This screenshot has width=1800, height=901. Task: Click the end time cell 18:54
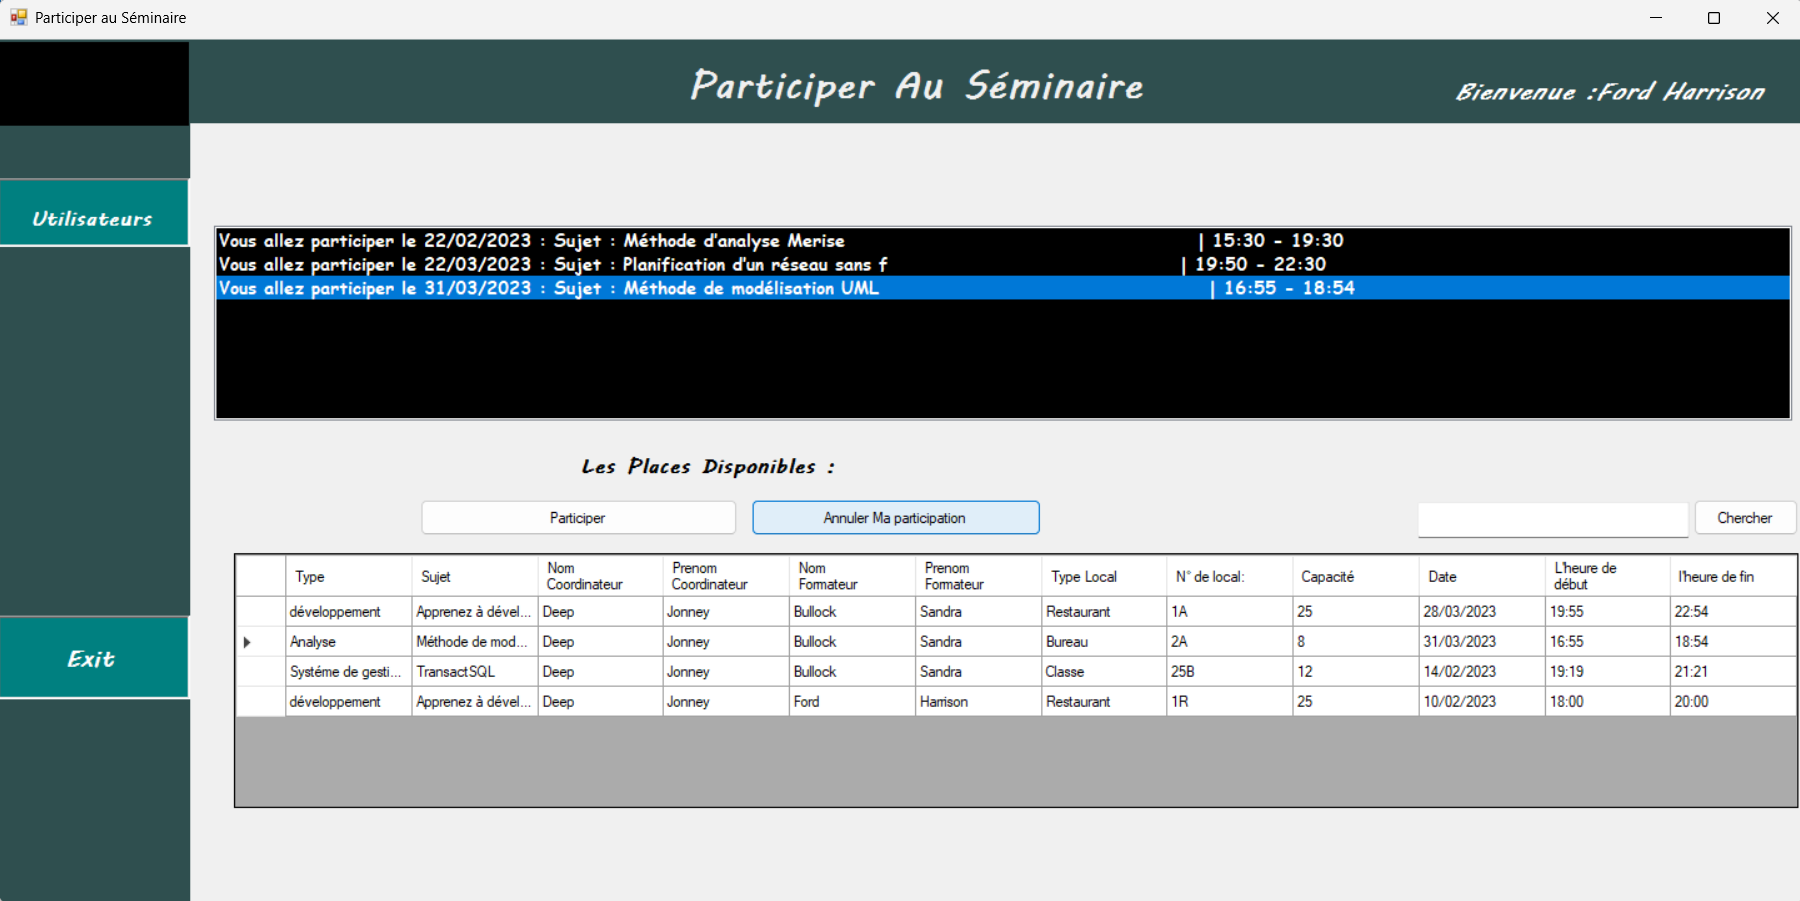point(1734,642)
